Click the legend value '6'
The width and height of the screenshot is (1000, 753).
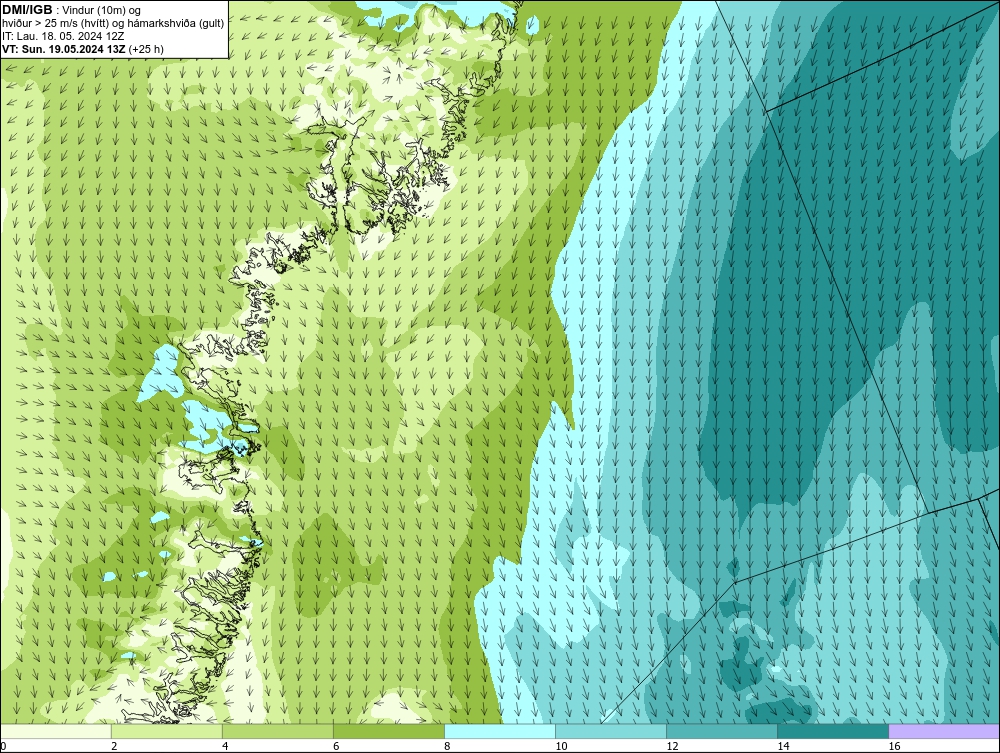tap(336, 746)
